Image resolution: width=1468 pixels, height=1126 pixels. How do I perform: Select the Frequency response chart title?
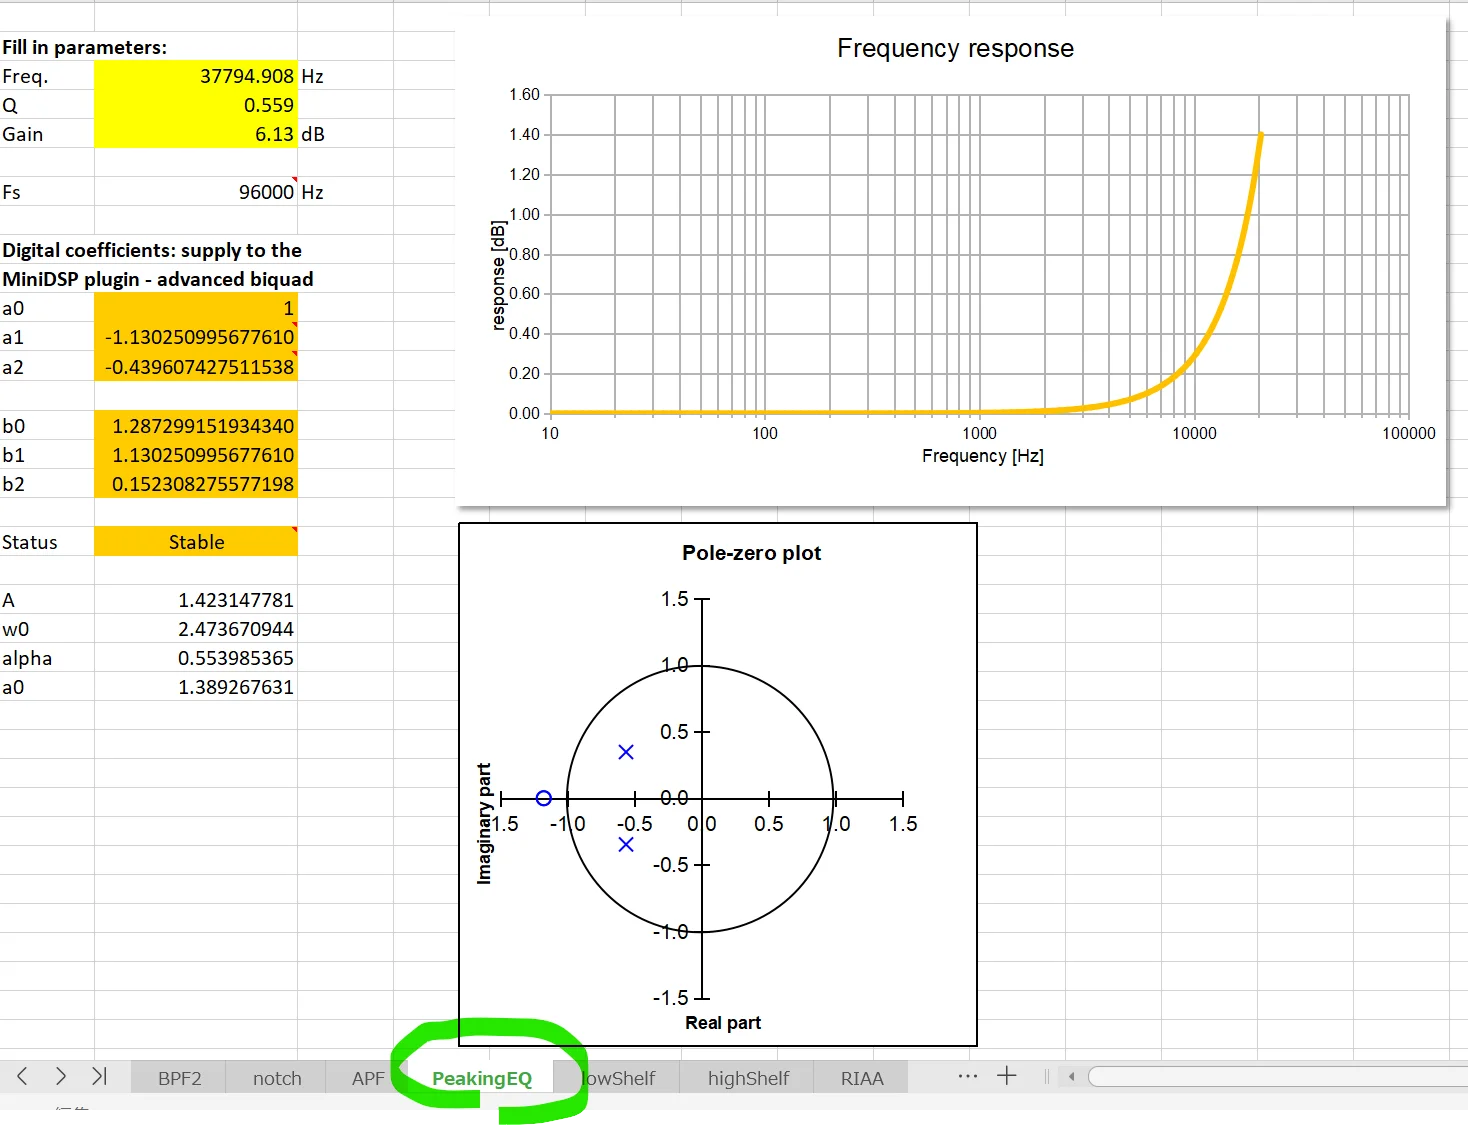click(x=954, y=49)
